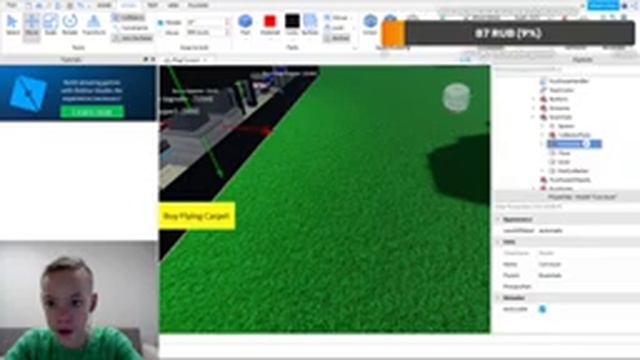Screen dimensions: 640x360
Task: Open the Home ribbon tab
Action: click(104, 5)
